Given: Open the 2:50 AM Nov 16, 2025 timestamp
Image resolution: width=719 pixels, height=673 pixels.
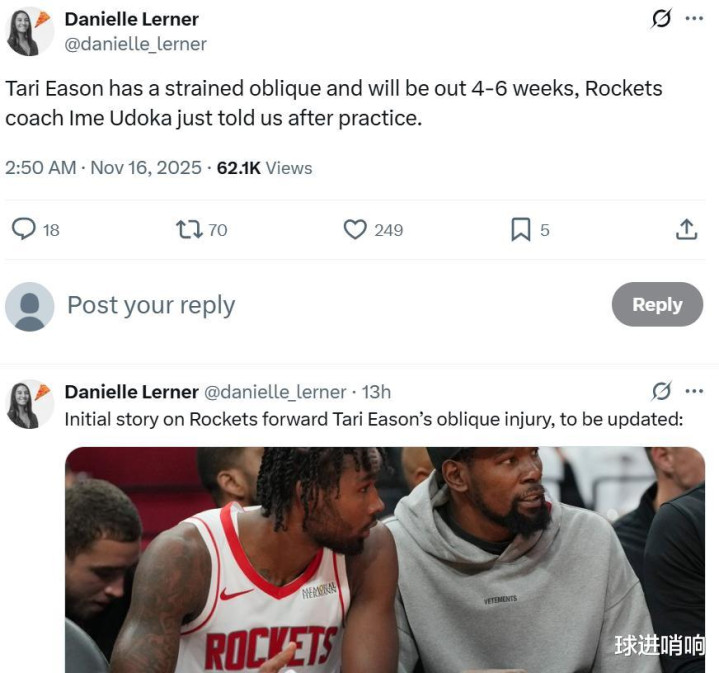Looking at the screenshot, I should [x=104, y=168].
